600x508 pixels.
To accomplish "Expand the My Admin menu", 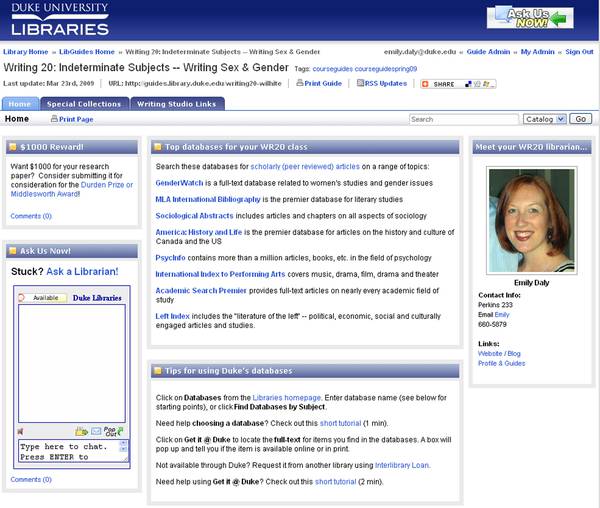I will point(538,51).
